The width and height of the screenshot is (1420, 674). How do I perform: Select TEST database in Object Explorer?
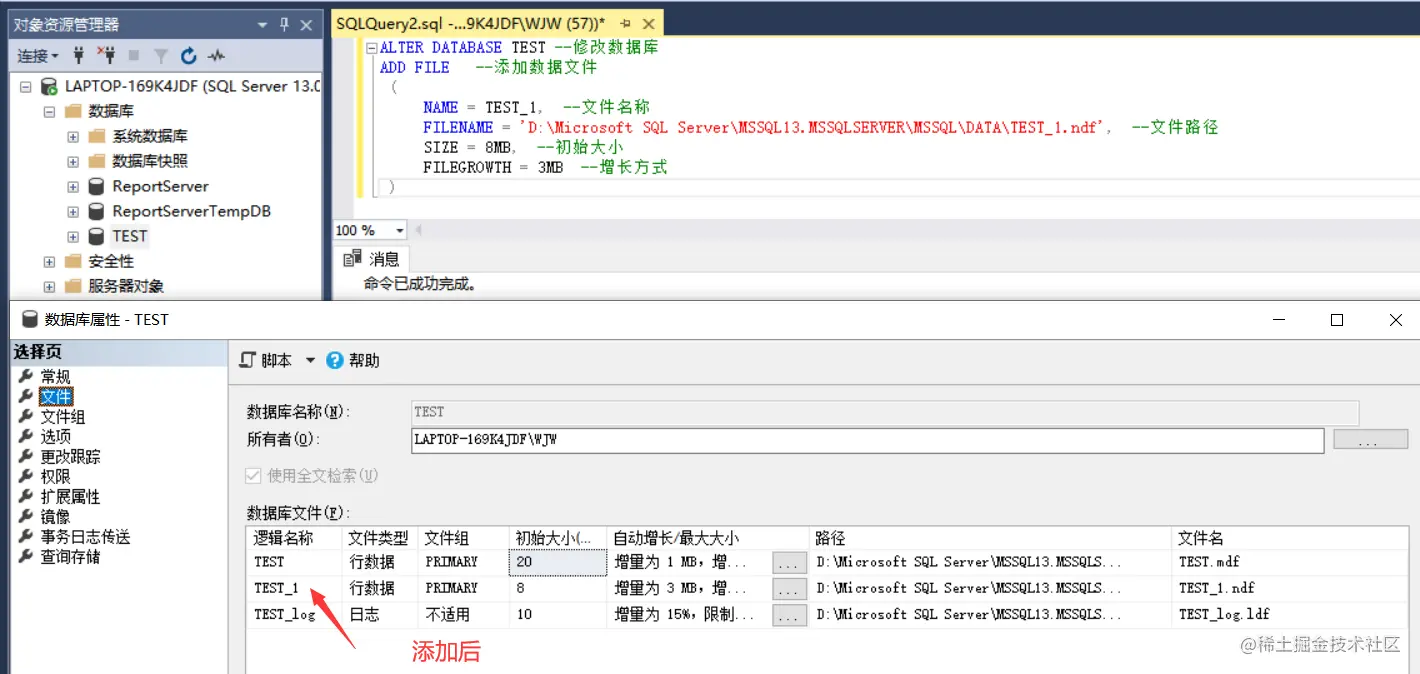point(130,236)
